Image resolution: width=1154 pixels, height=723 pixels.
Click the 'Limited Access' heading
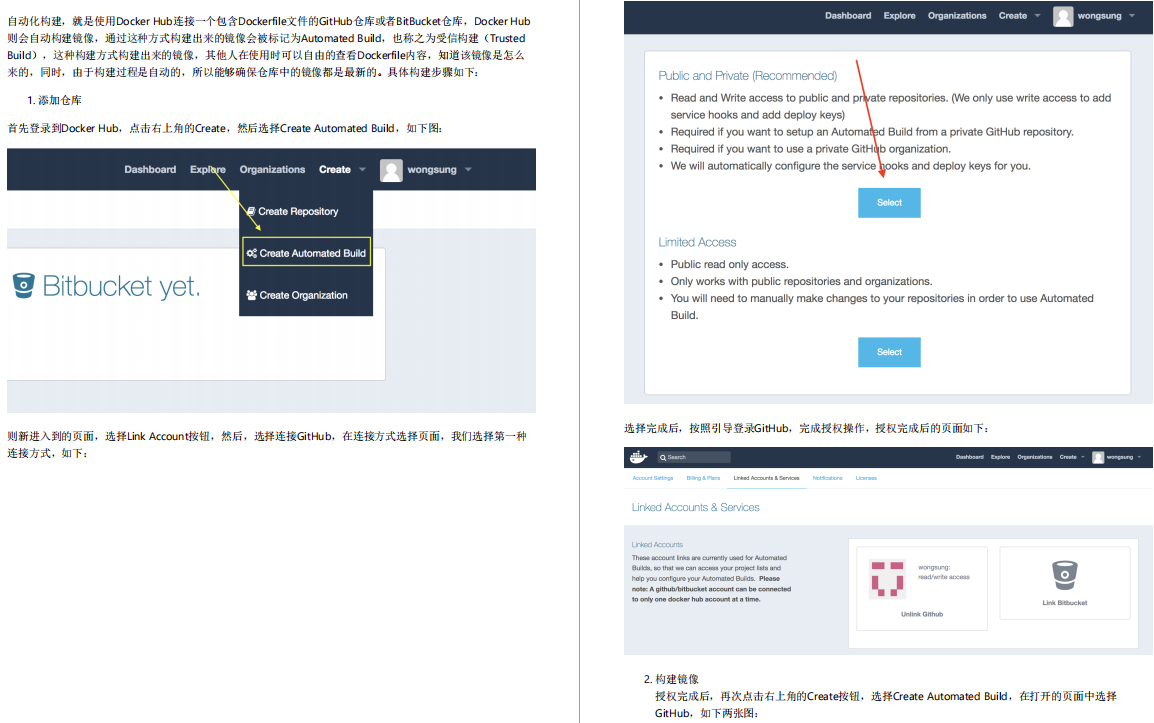(697, 242)
